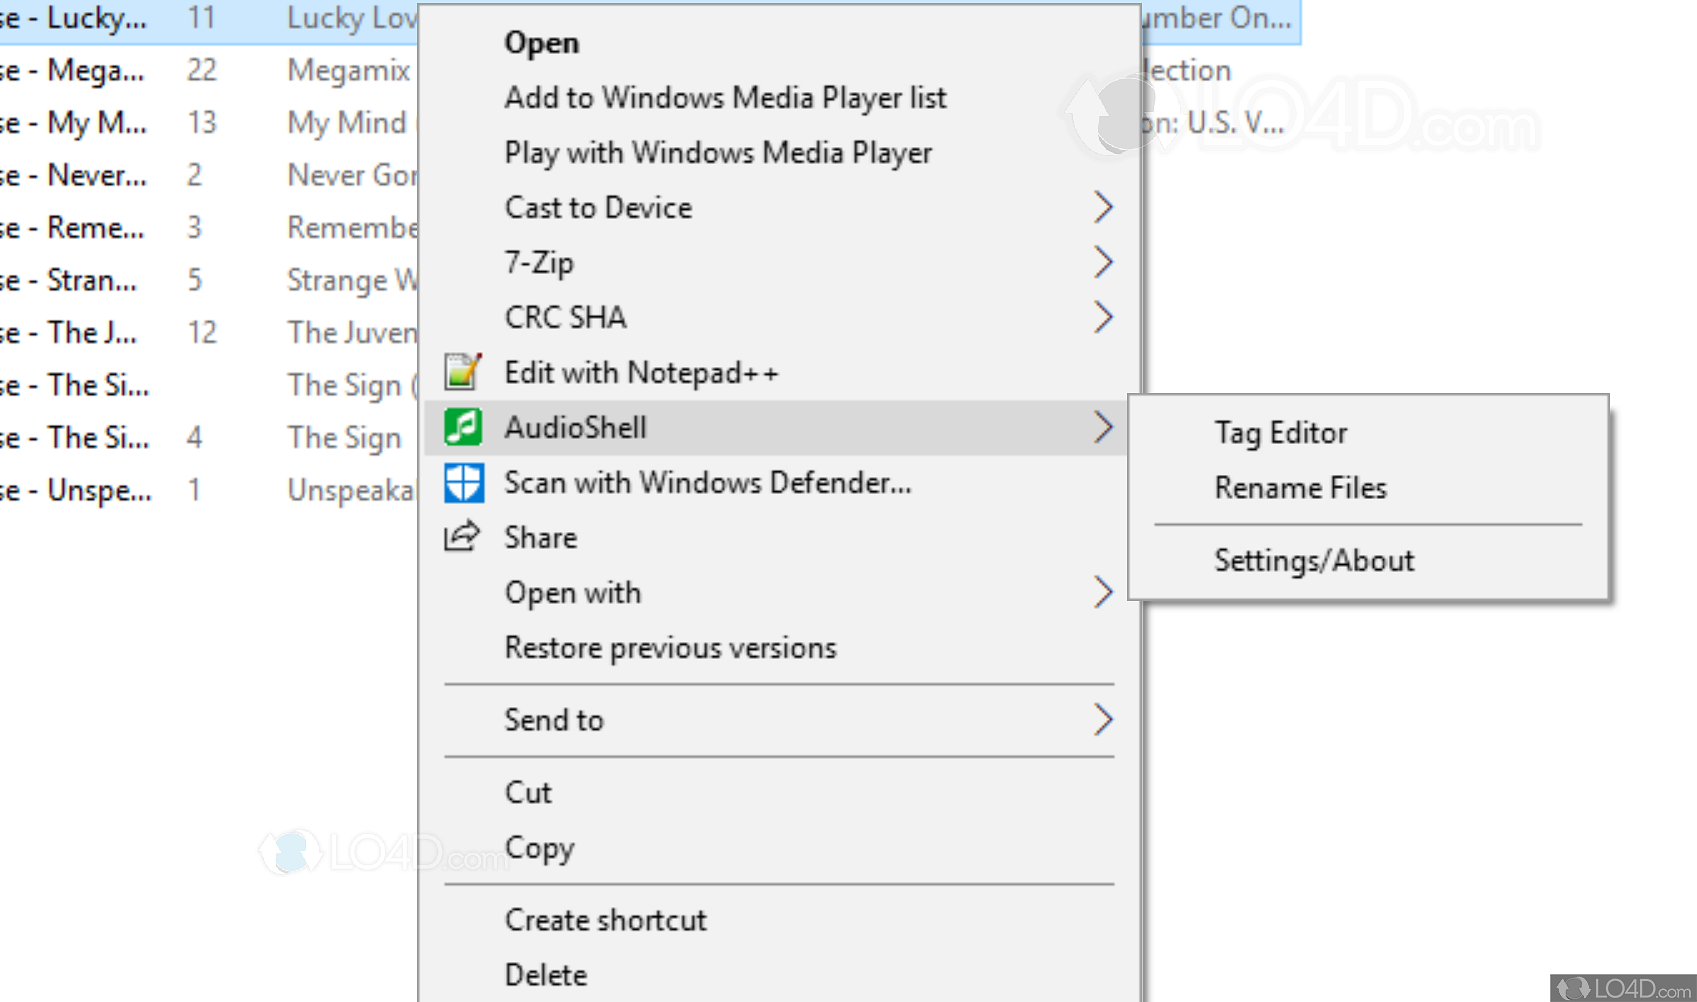This screenshot has height=1002, width=1697.
Task: Expand the Send to submenu arrow
Action: click(1102, 720)
